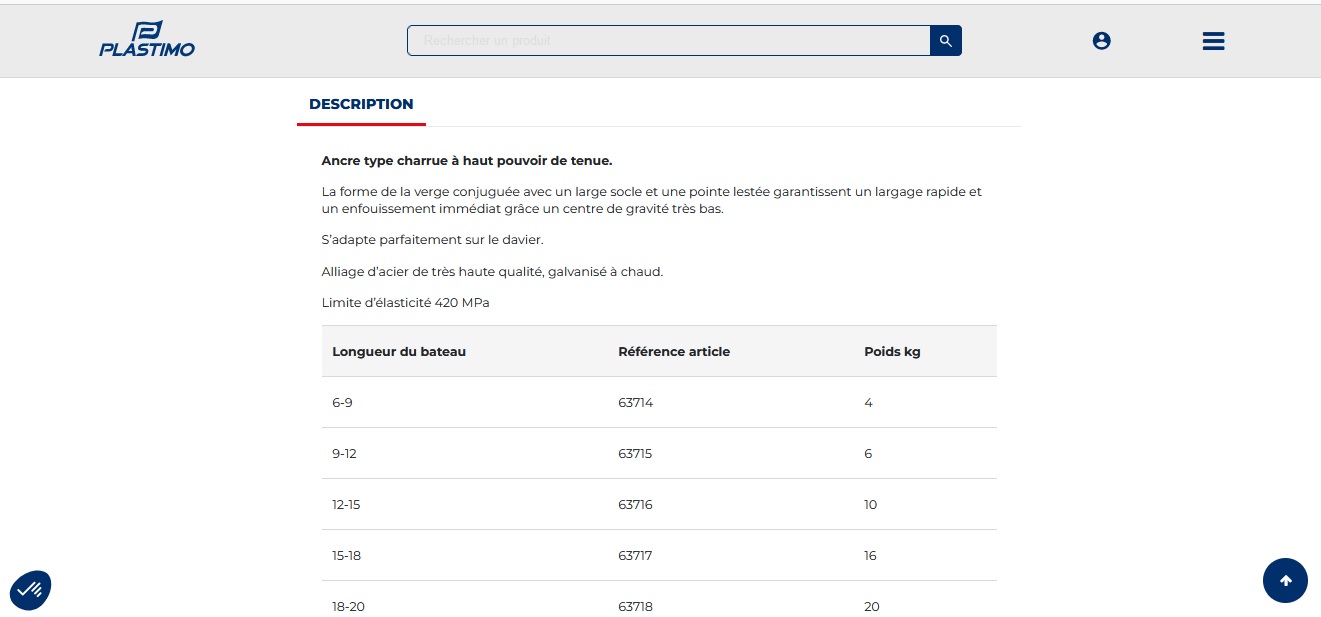The image size is (1321, 617).
Task: Click the "Poids kg" column header
Action: point(892,352)
